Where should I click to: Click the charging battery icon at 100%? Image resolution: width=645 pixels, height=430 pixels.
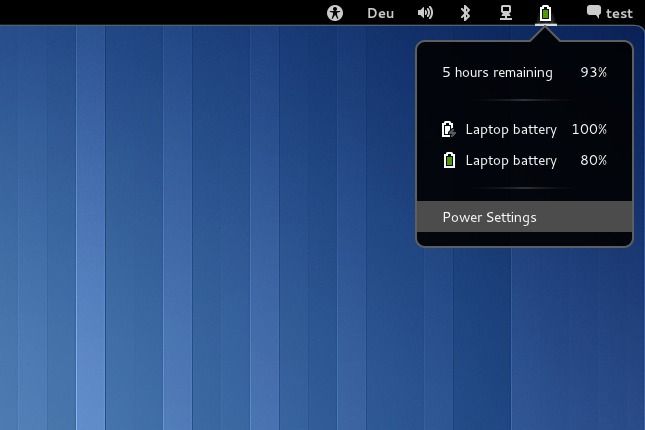[449, 130]
